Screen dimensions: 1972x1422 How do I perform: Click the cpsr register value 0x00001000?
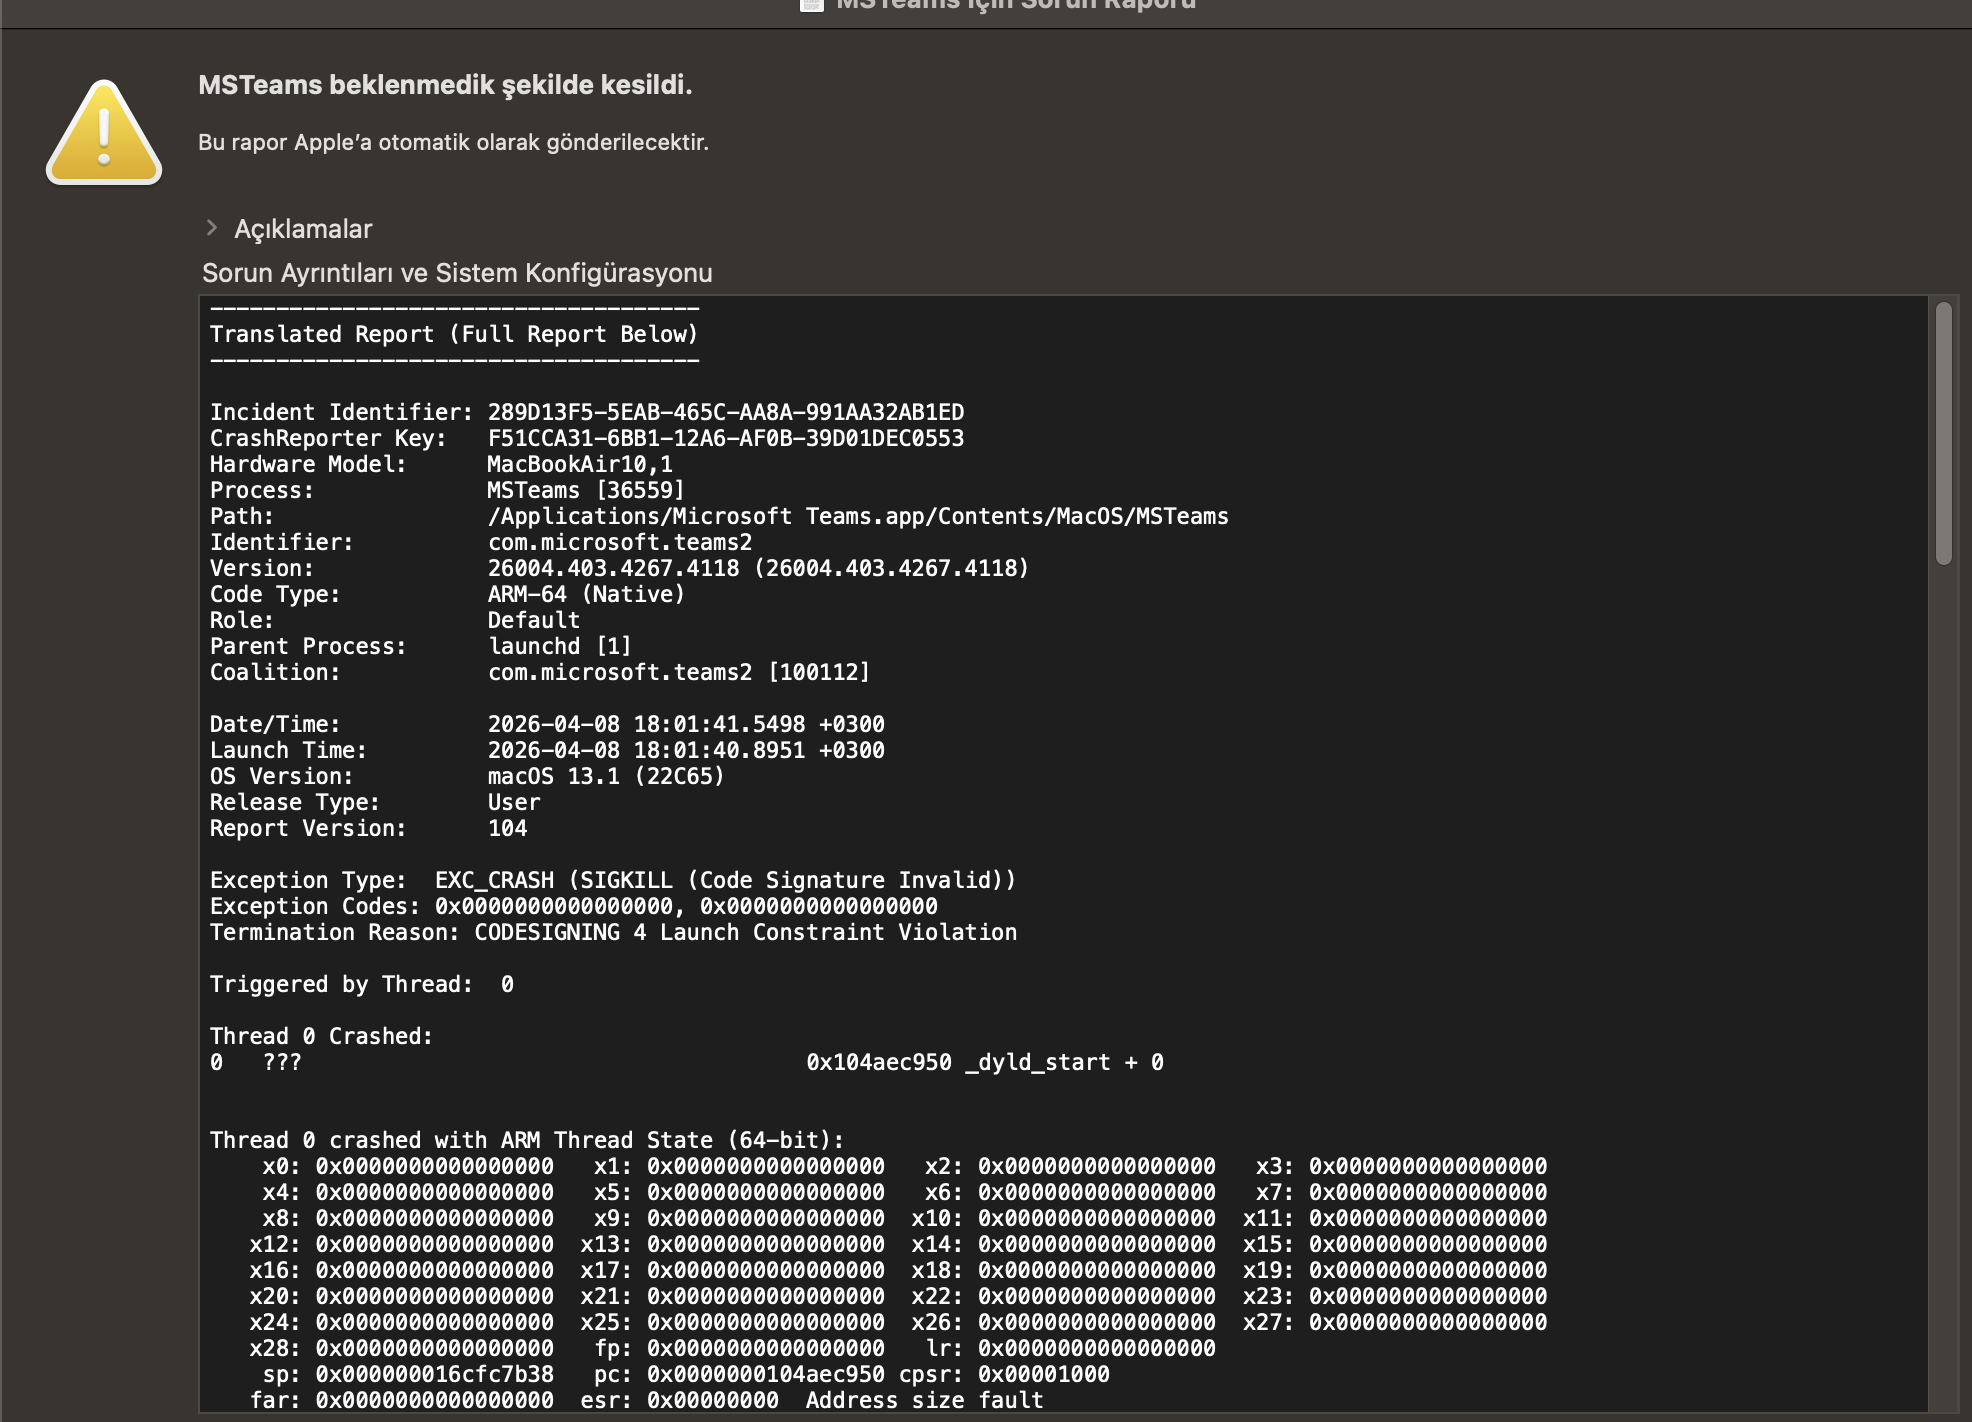1044,1374
